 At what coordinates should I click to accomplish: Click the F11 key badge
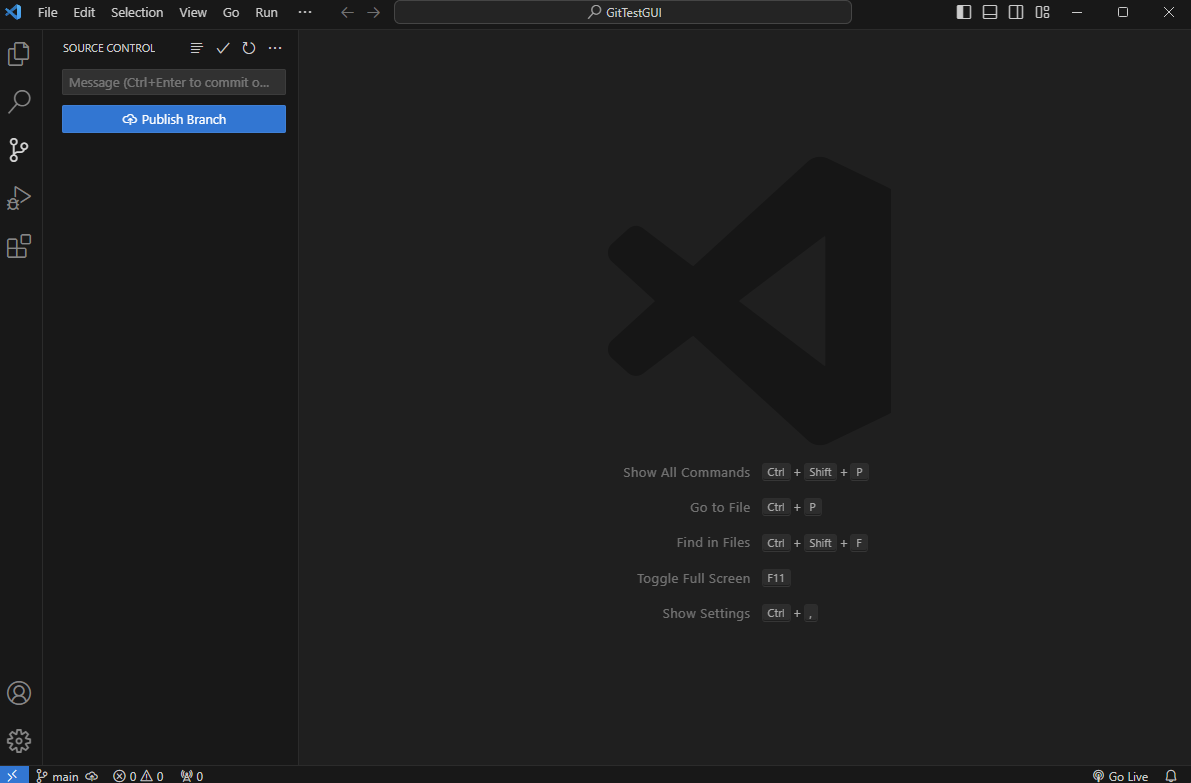pyautogui.click(x=776, y=578)
